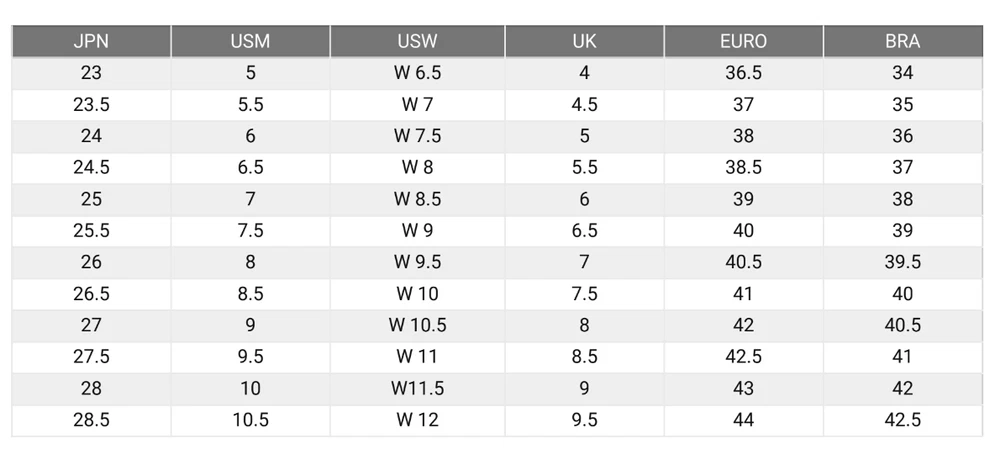Viewport: 1000px width, 460px height.
Task: Click the JPN 24.5 cell
Action: [91, 168]
